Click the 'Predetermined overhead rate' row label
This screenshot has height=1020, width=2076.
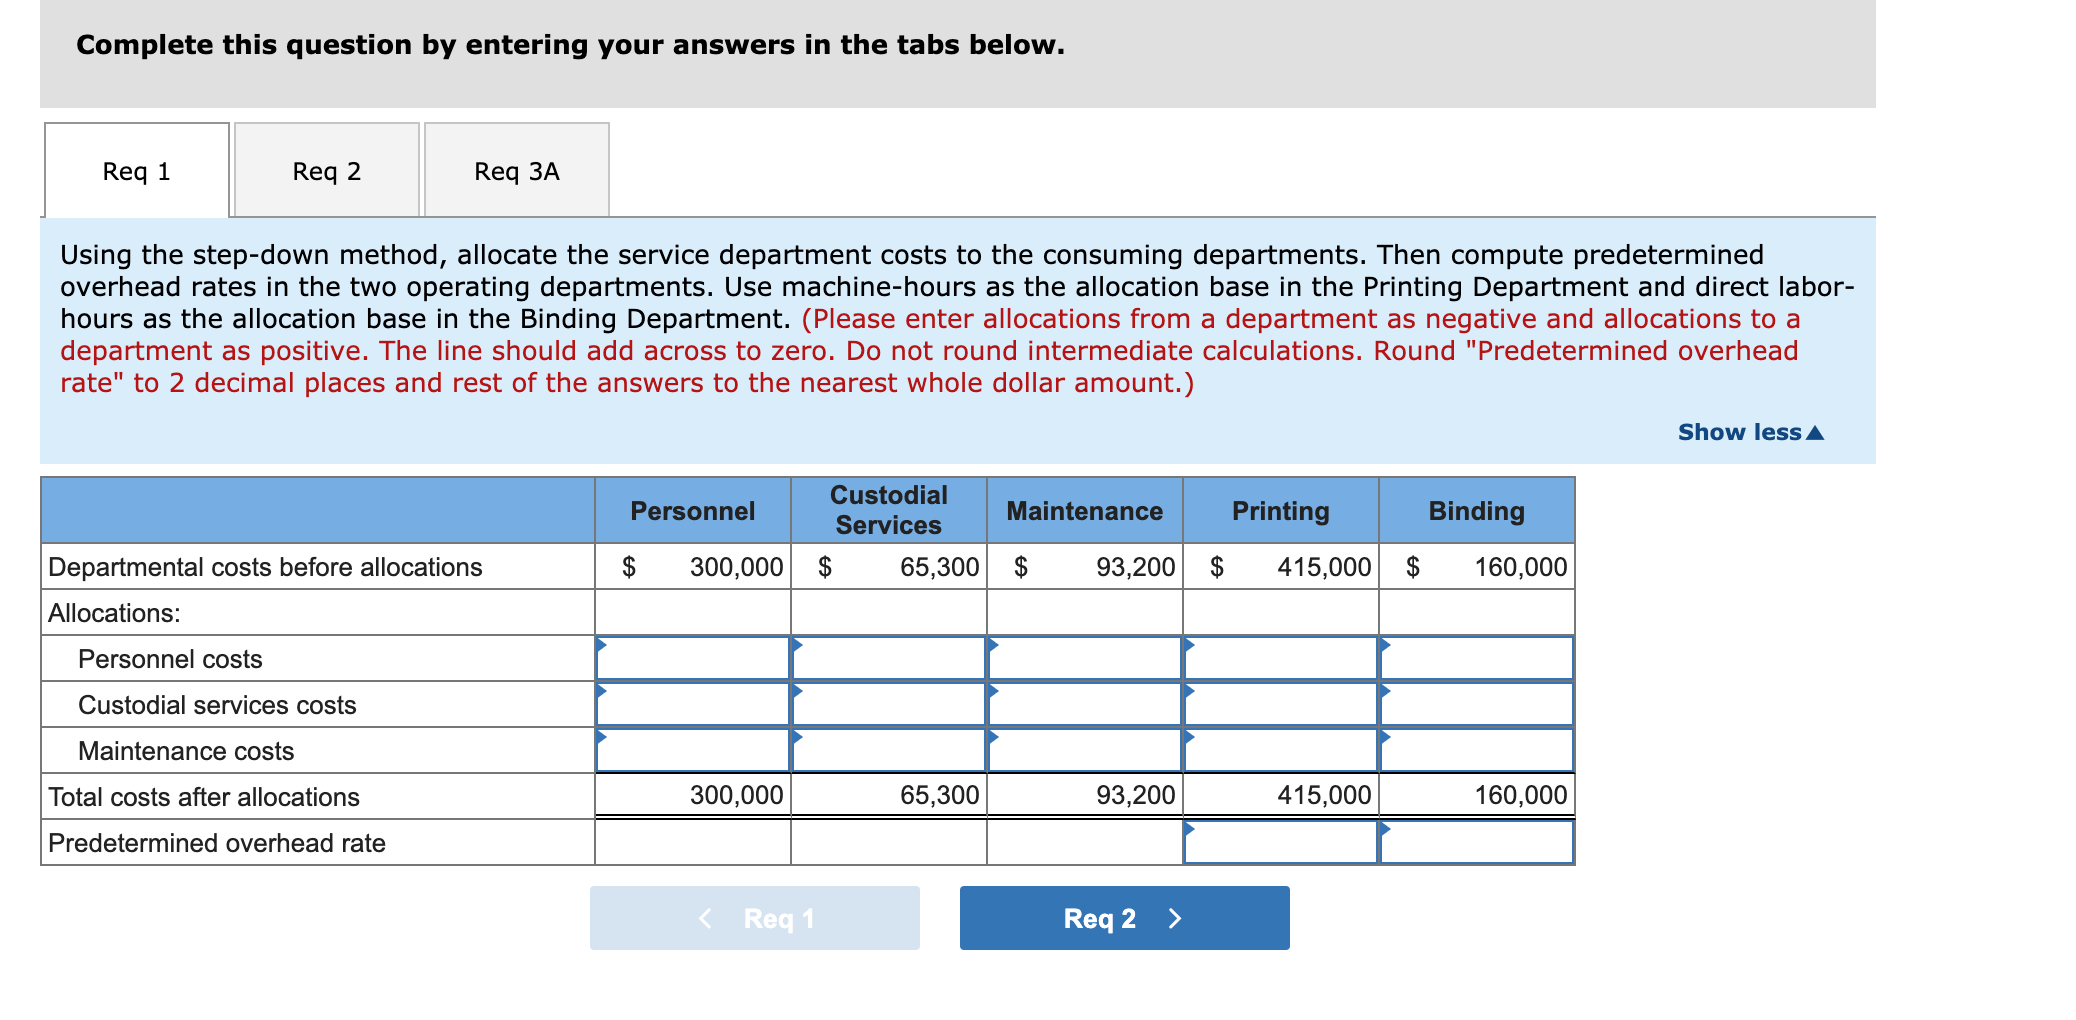[x=217, y=843]
